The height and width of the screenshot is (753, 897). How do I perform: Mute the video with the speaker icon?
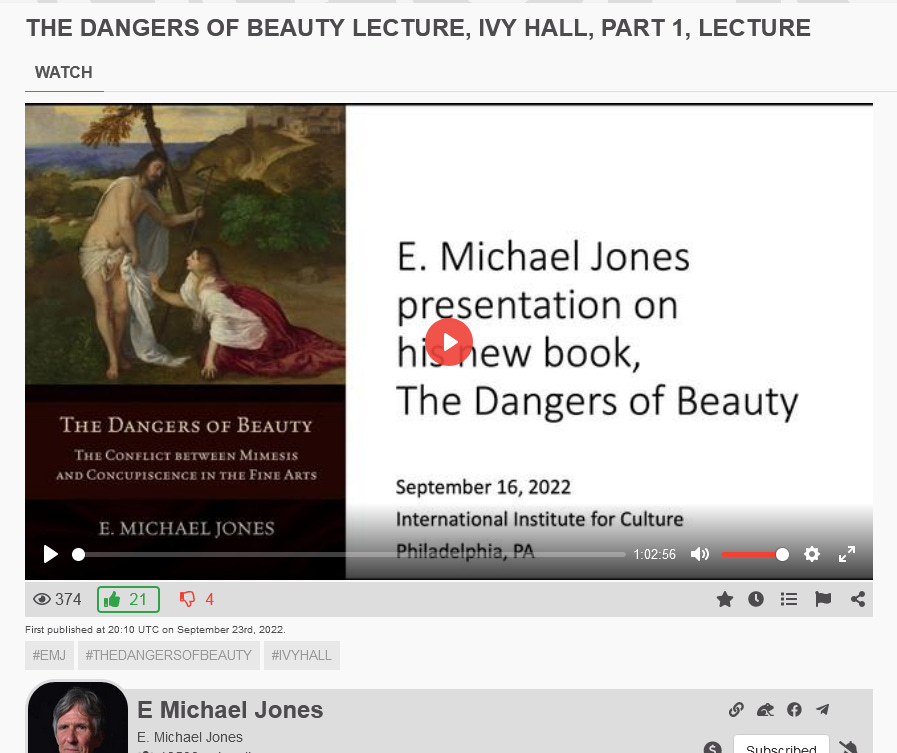pos(700,554)
